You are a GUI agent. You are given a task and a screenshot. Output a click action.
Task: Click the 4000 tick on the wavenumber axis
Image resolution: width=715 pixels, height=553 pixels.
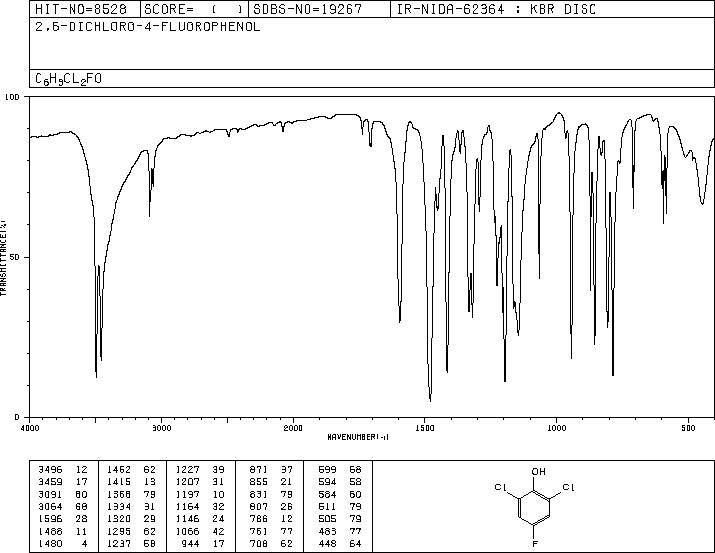[x=30, y=428]
